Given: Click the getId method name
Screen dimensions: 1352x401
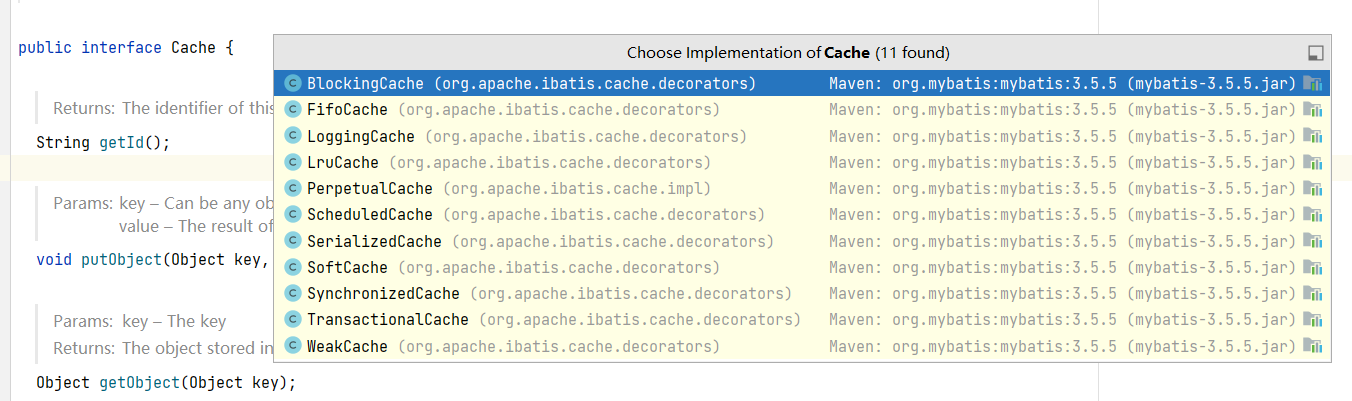Looking at the screenshot, I should [121, 142].
